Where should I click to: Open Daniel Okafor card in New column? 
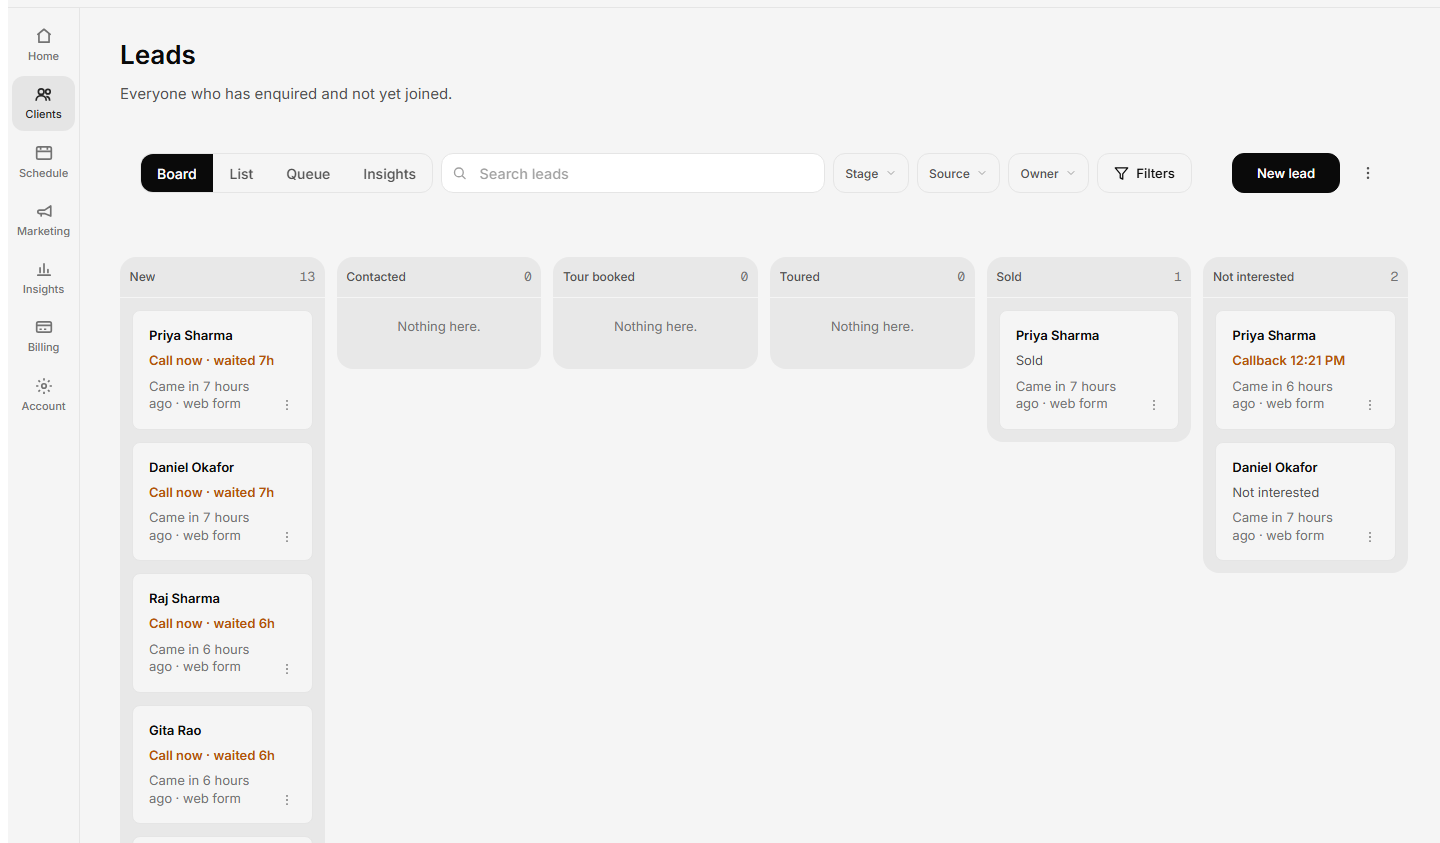(222, 501)
